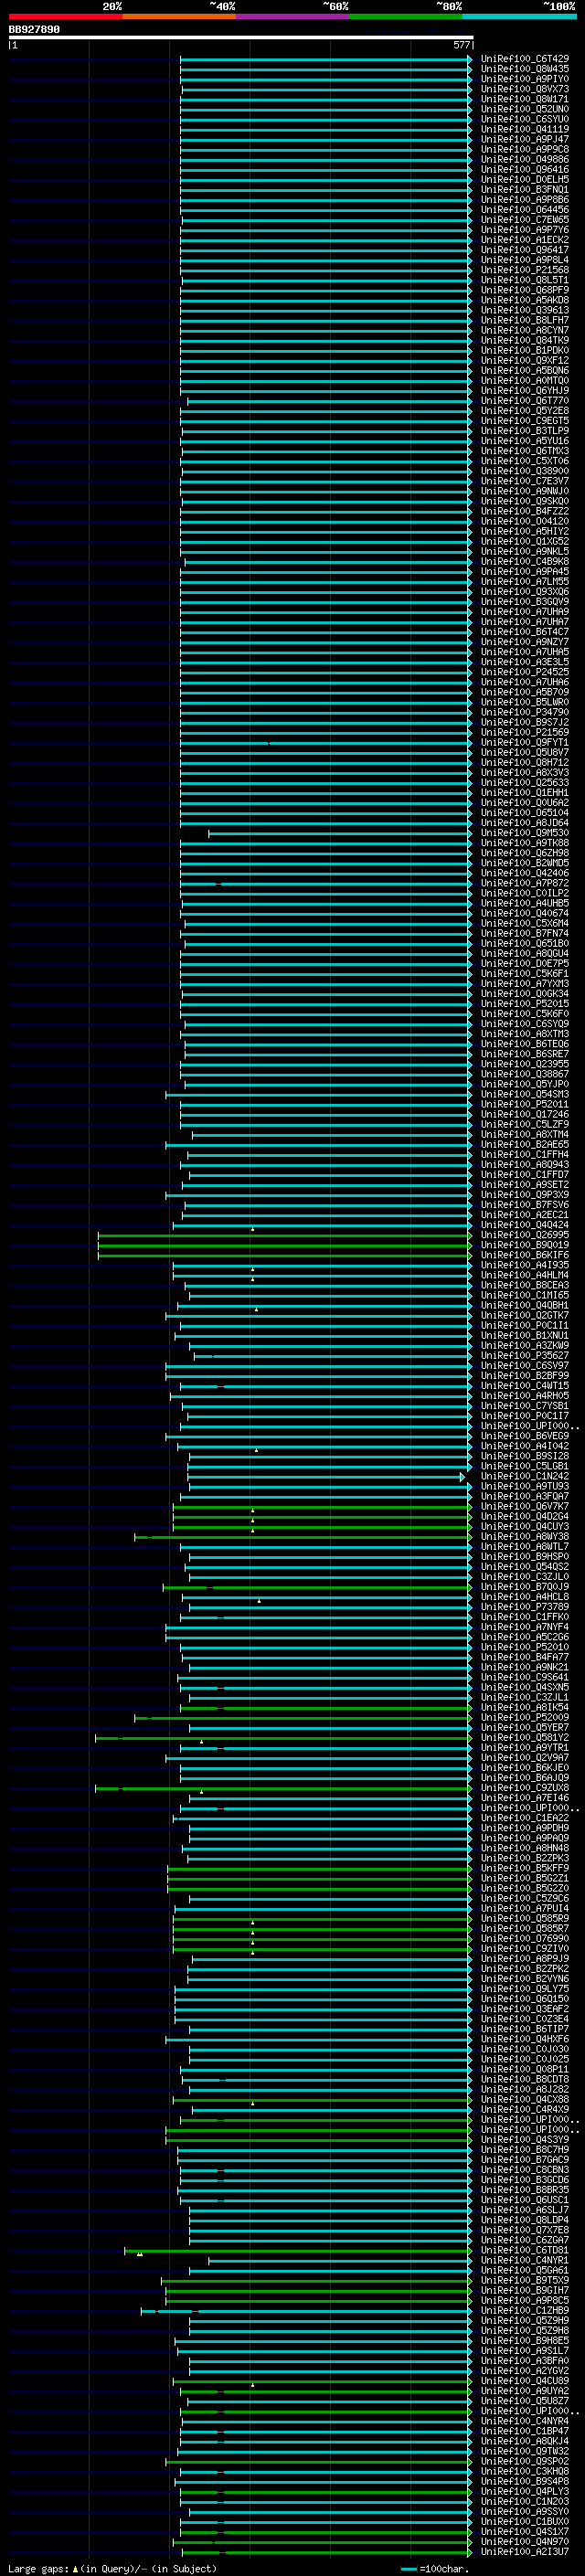This screenshot has height=2576, width=585.
Task: Select the UniRef100_A1ECK2 label
Action: pyautogui.click(x=525, y=240)
